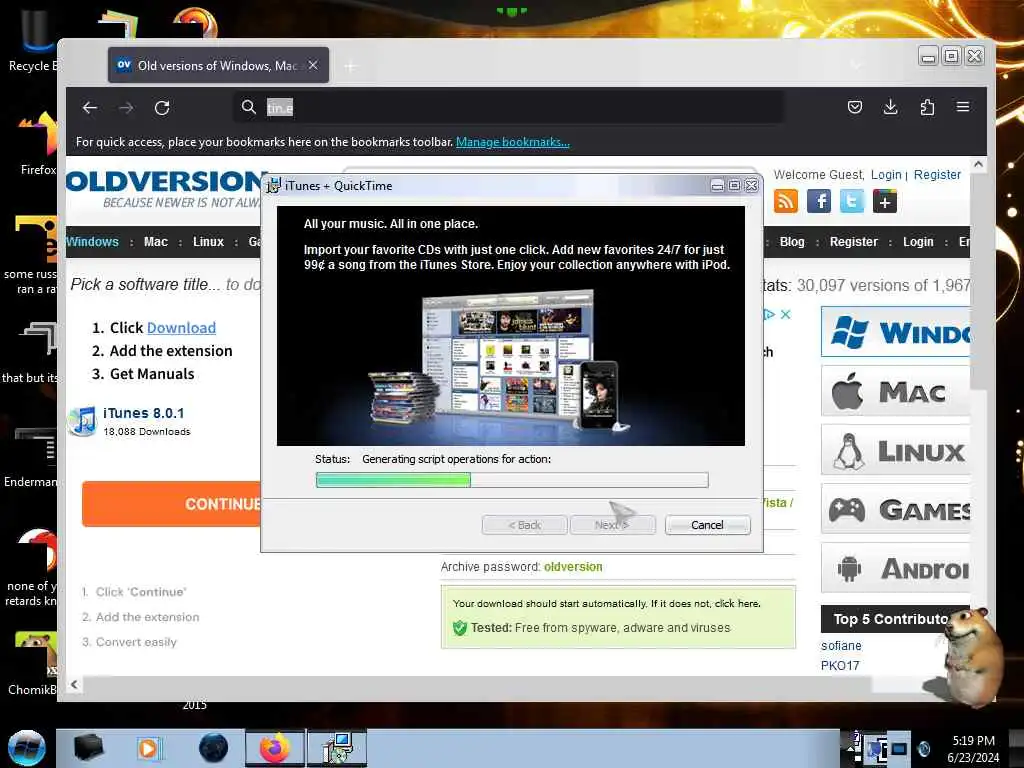
Task: Click the Download link in step 1
Action: (x=181, y=328)
